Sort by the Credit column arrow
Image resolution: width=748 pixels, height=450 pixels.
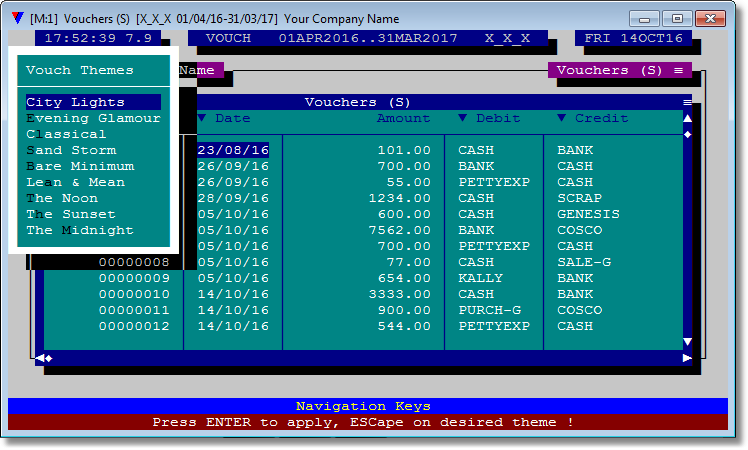pyautogui.click(x=561, y=117)
